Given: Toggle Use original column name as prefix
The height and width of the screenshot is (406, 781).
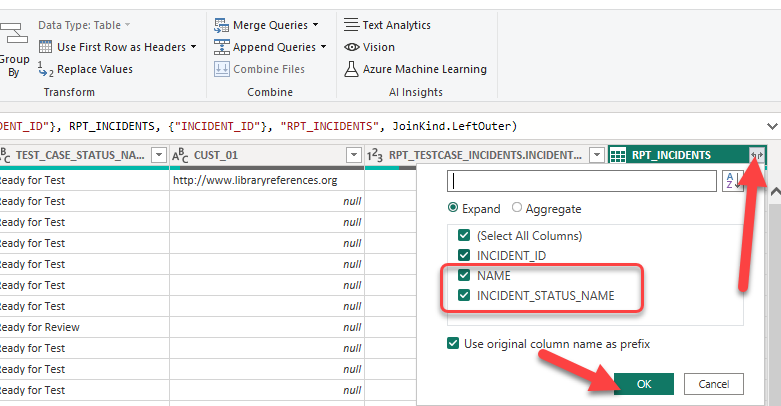Looking at the screenshot, I should pyautogui.click(x=453, y=343).
